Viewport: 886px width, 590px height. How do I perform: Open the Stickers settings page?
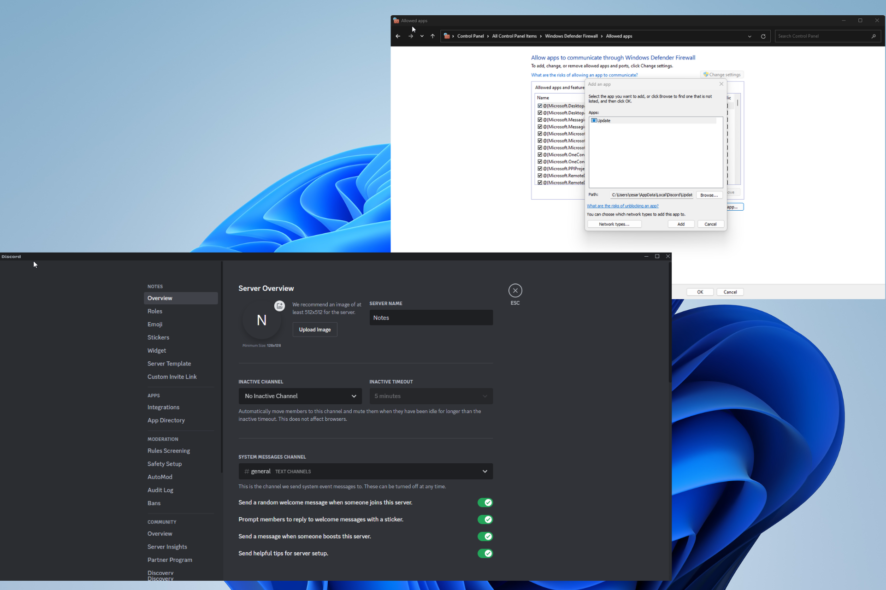coord(158,337)
